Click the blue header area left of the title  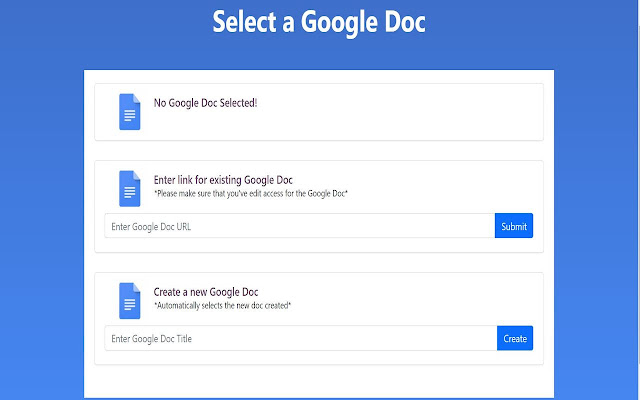point(100,25)
